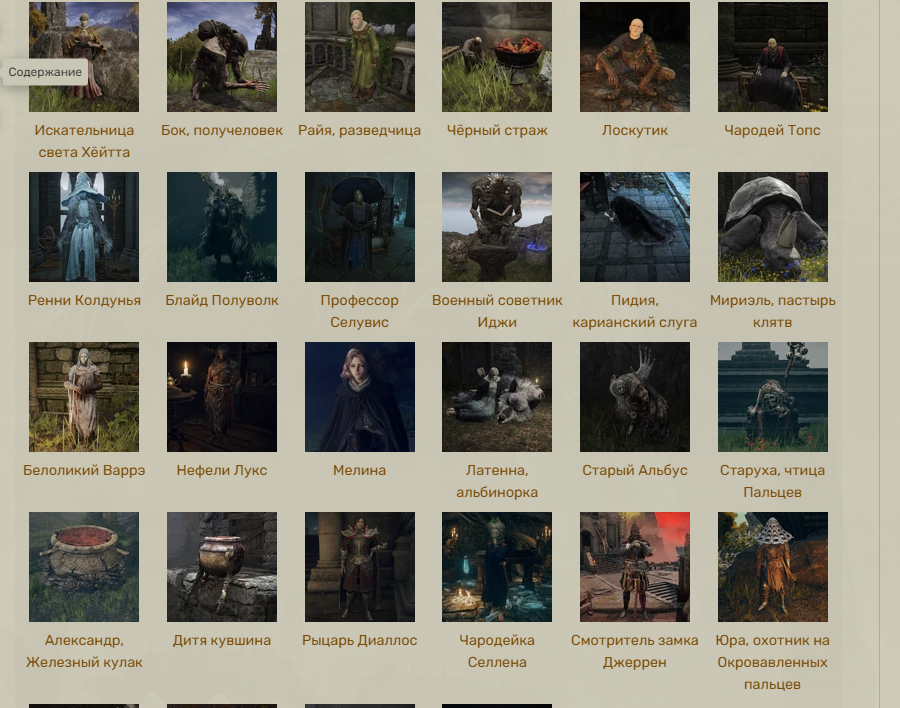The height and width of the screenshot is (708, 900).
Task: Open the Райя, разведчица link
Action: 359,130
